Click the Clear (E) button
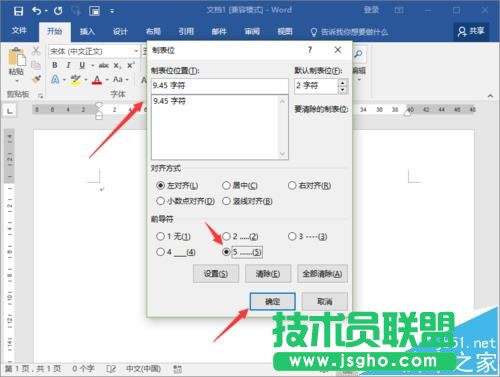 click(268, 274)
